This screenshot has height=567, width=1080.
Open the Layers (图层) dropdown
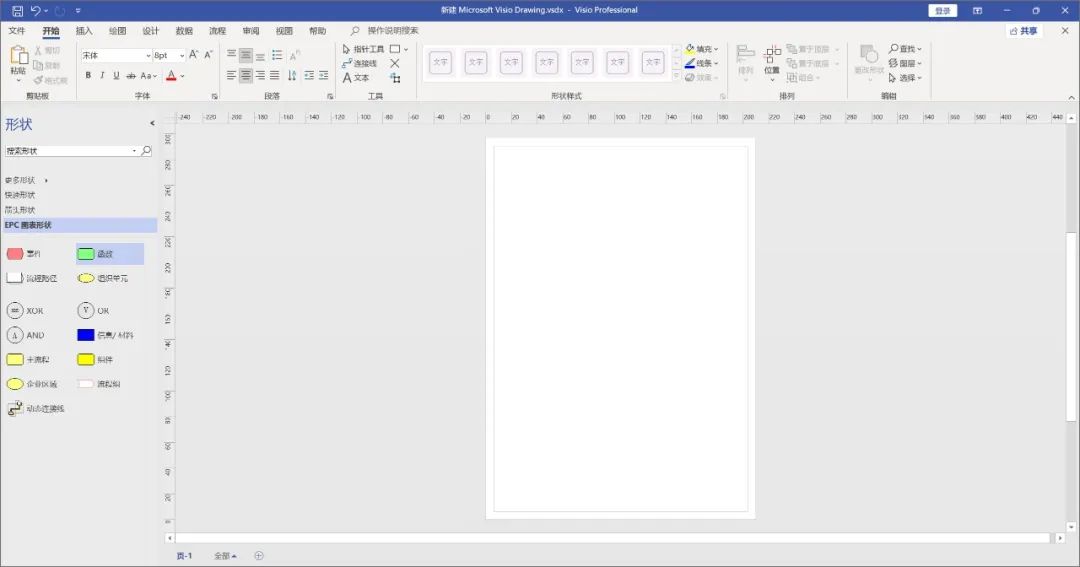(905, 63)
